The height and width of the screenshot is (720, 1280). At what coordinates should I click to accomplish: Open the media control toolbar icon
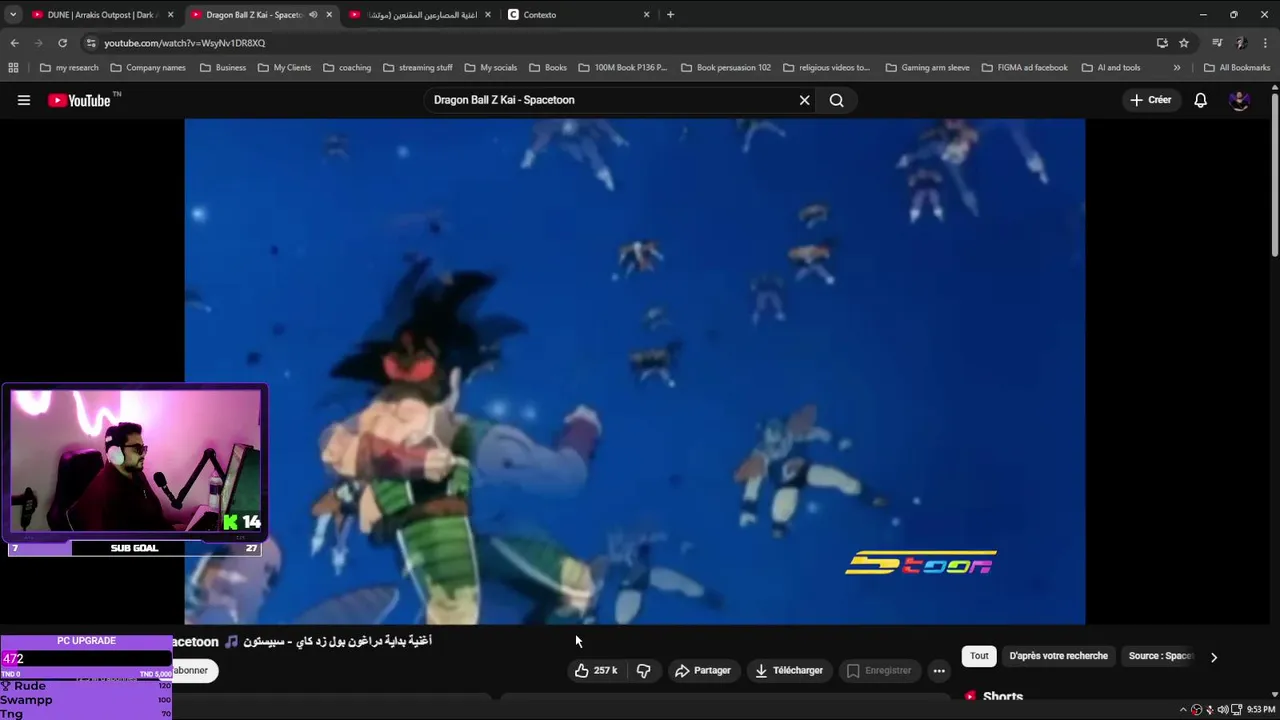pyautogui.click(x=1217, y=43)
